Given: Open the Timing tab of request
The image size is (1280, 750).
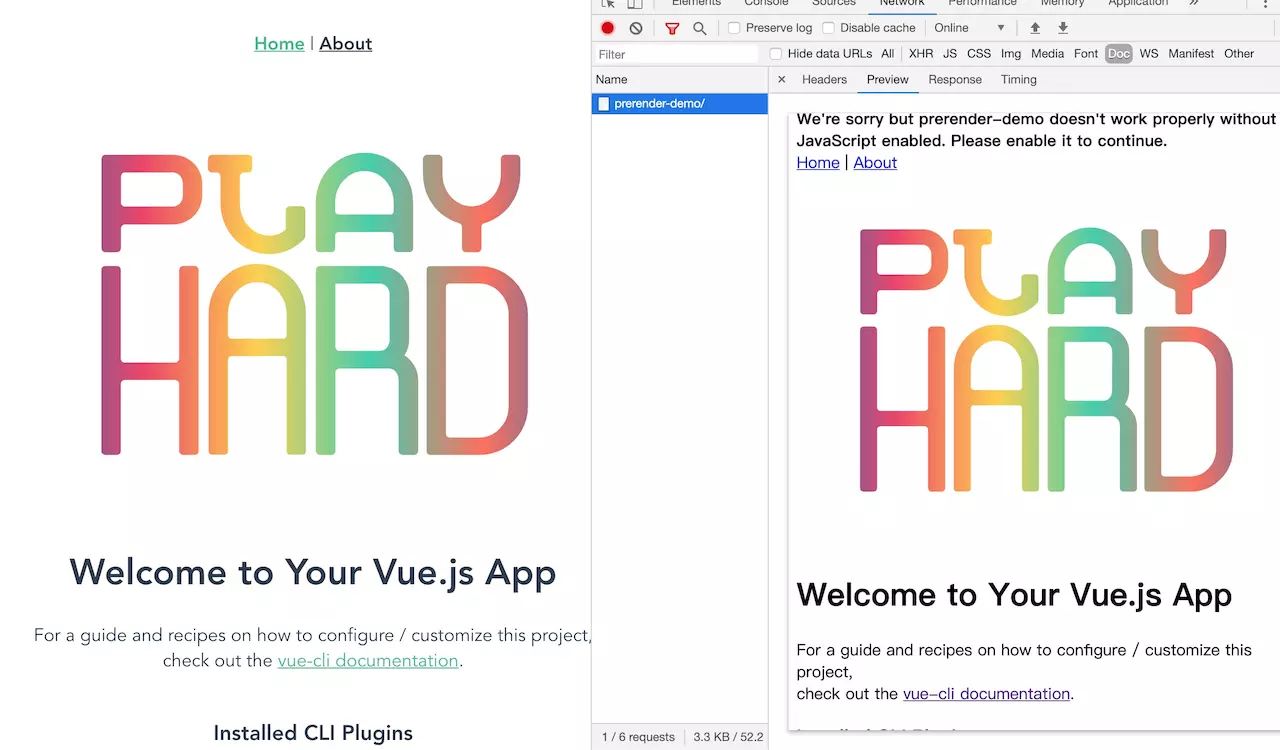Looking at the screenshot, I should (x=1019, y=79).
